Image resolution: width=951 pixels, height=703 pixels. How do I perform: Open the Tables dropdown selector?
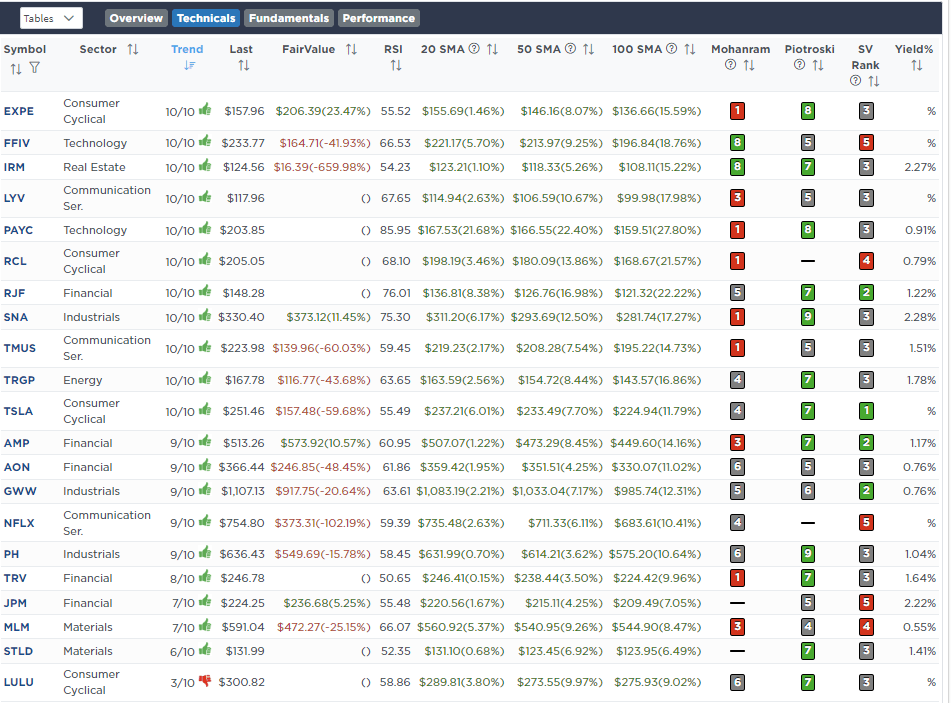click(x=50, y=17)
